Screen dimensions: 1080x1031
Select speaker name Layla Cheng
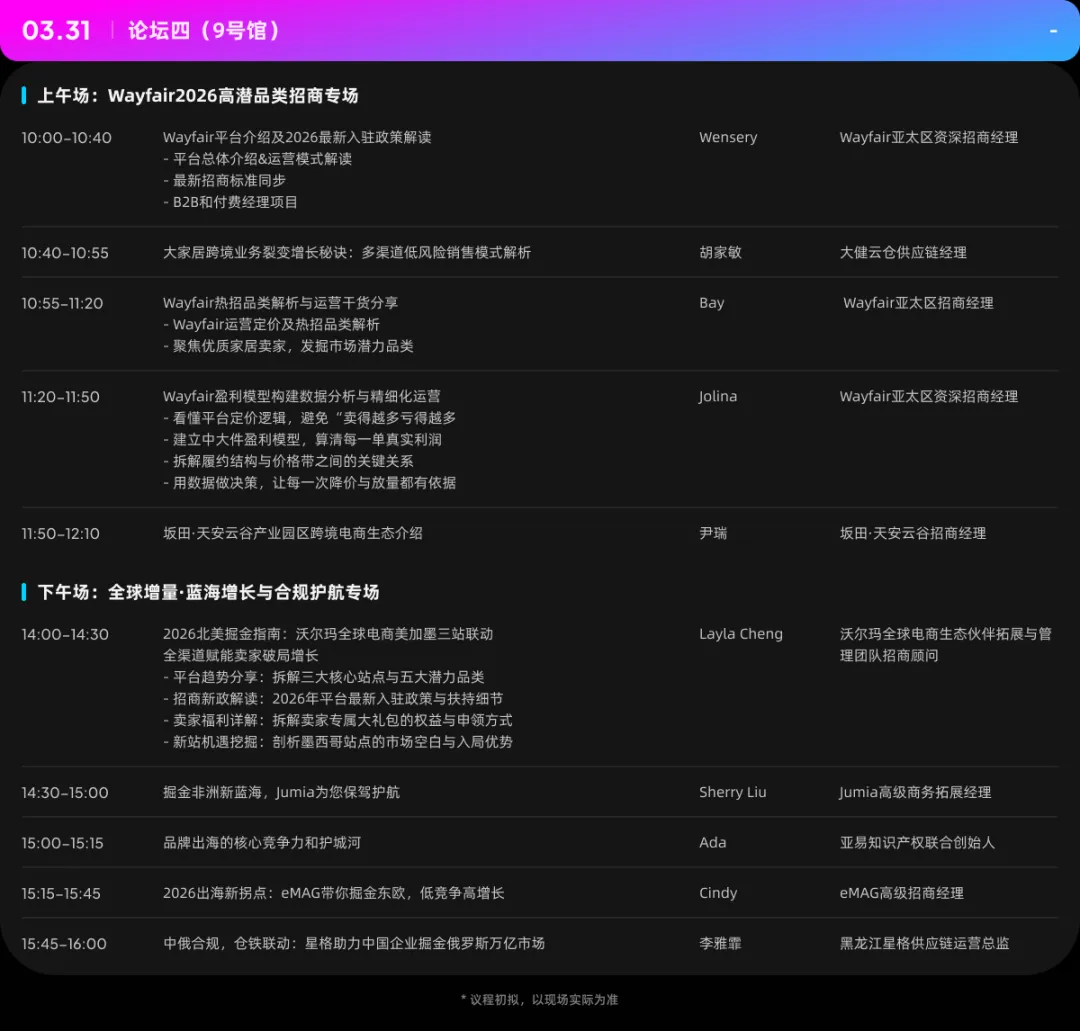(x=741, y=634)
